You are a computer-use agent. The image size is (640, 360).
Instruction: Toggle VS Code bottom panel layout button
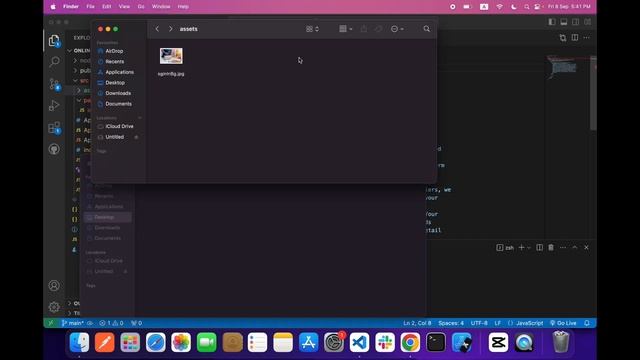(x=564, y=22)
